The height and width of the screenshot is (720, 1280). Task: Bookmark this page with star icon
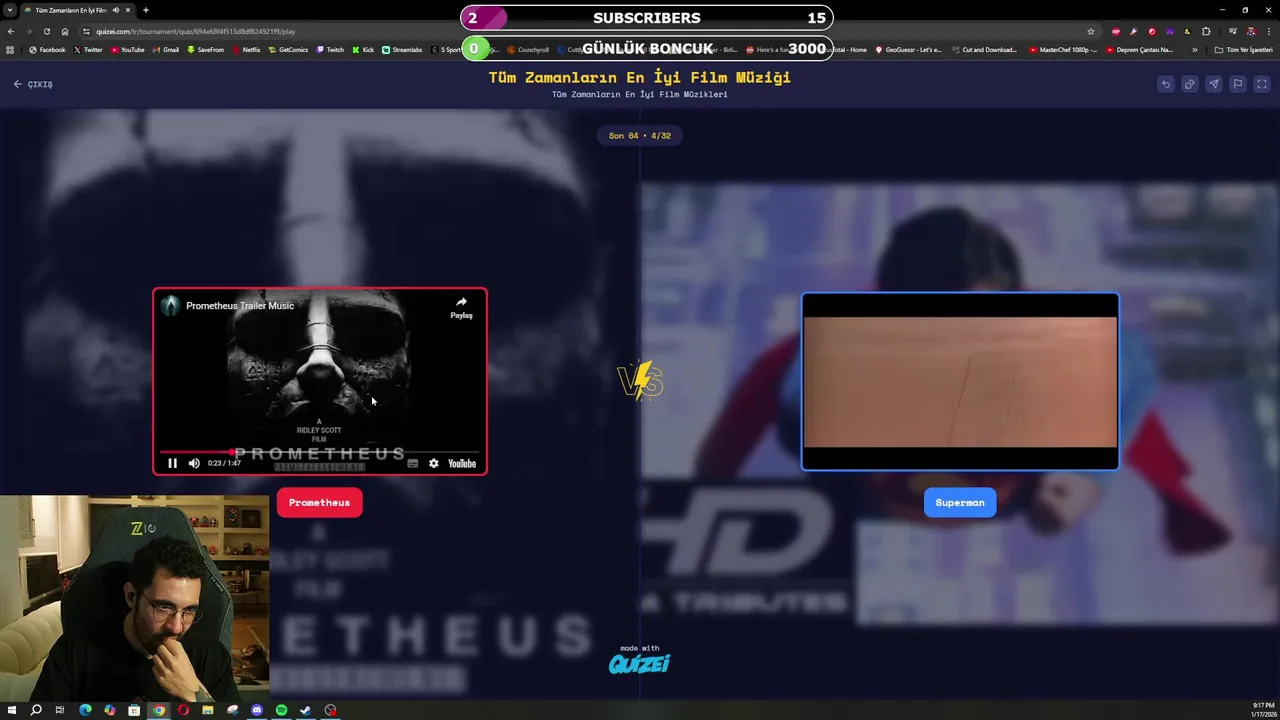(x=1091, y=31)
